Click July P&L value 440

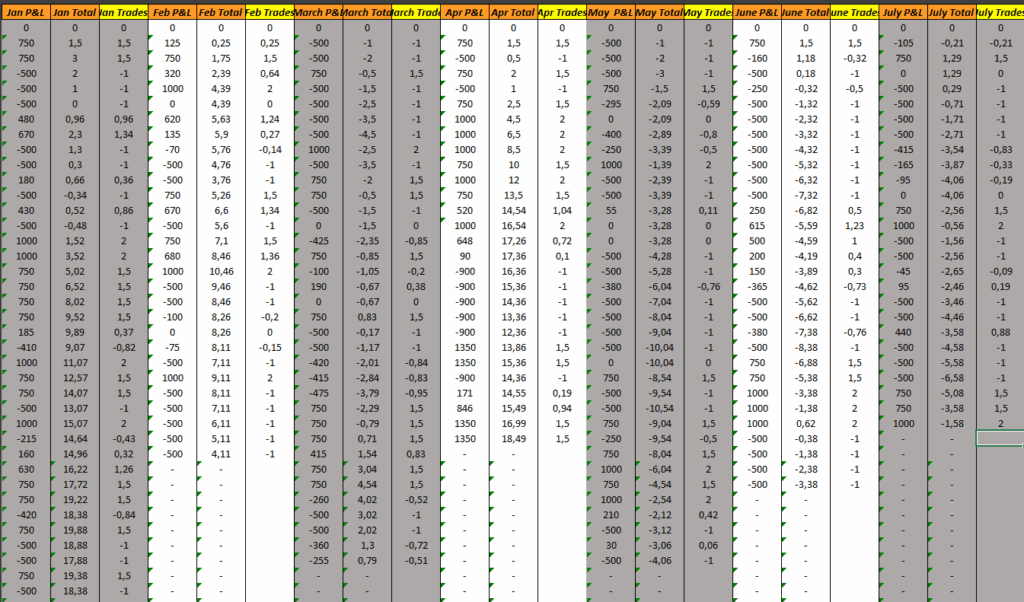coord(903,332)
